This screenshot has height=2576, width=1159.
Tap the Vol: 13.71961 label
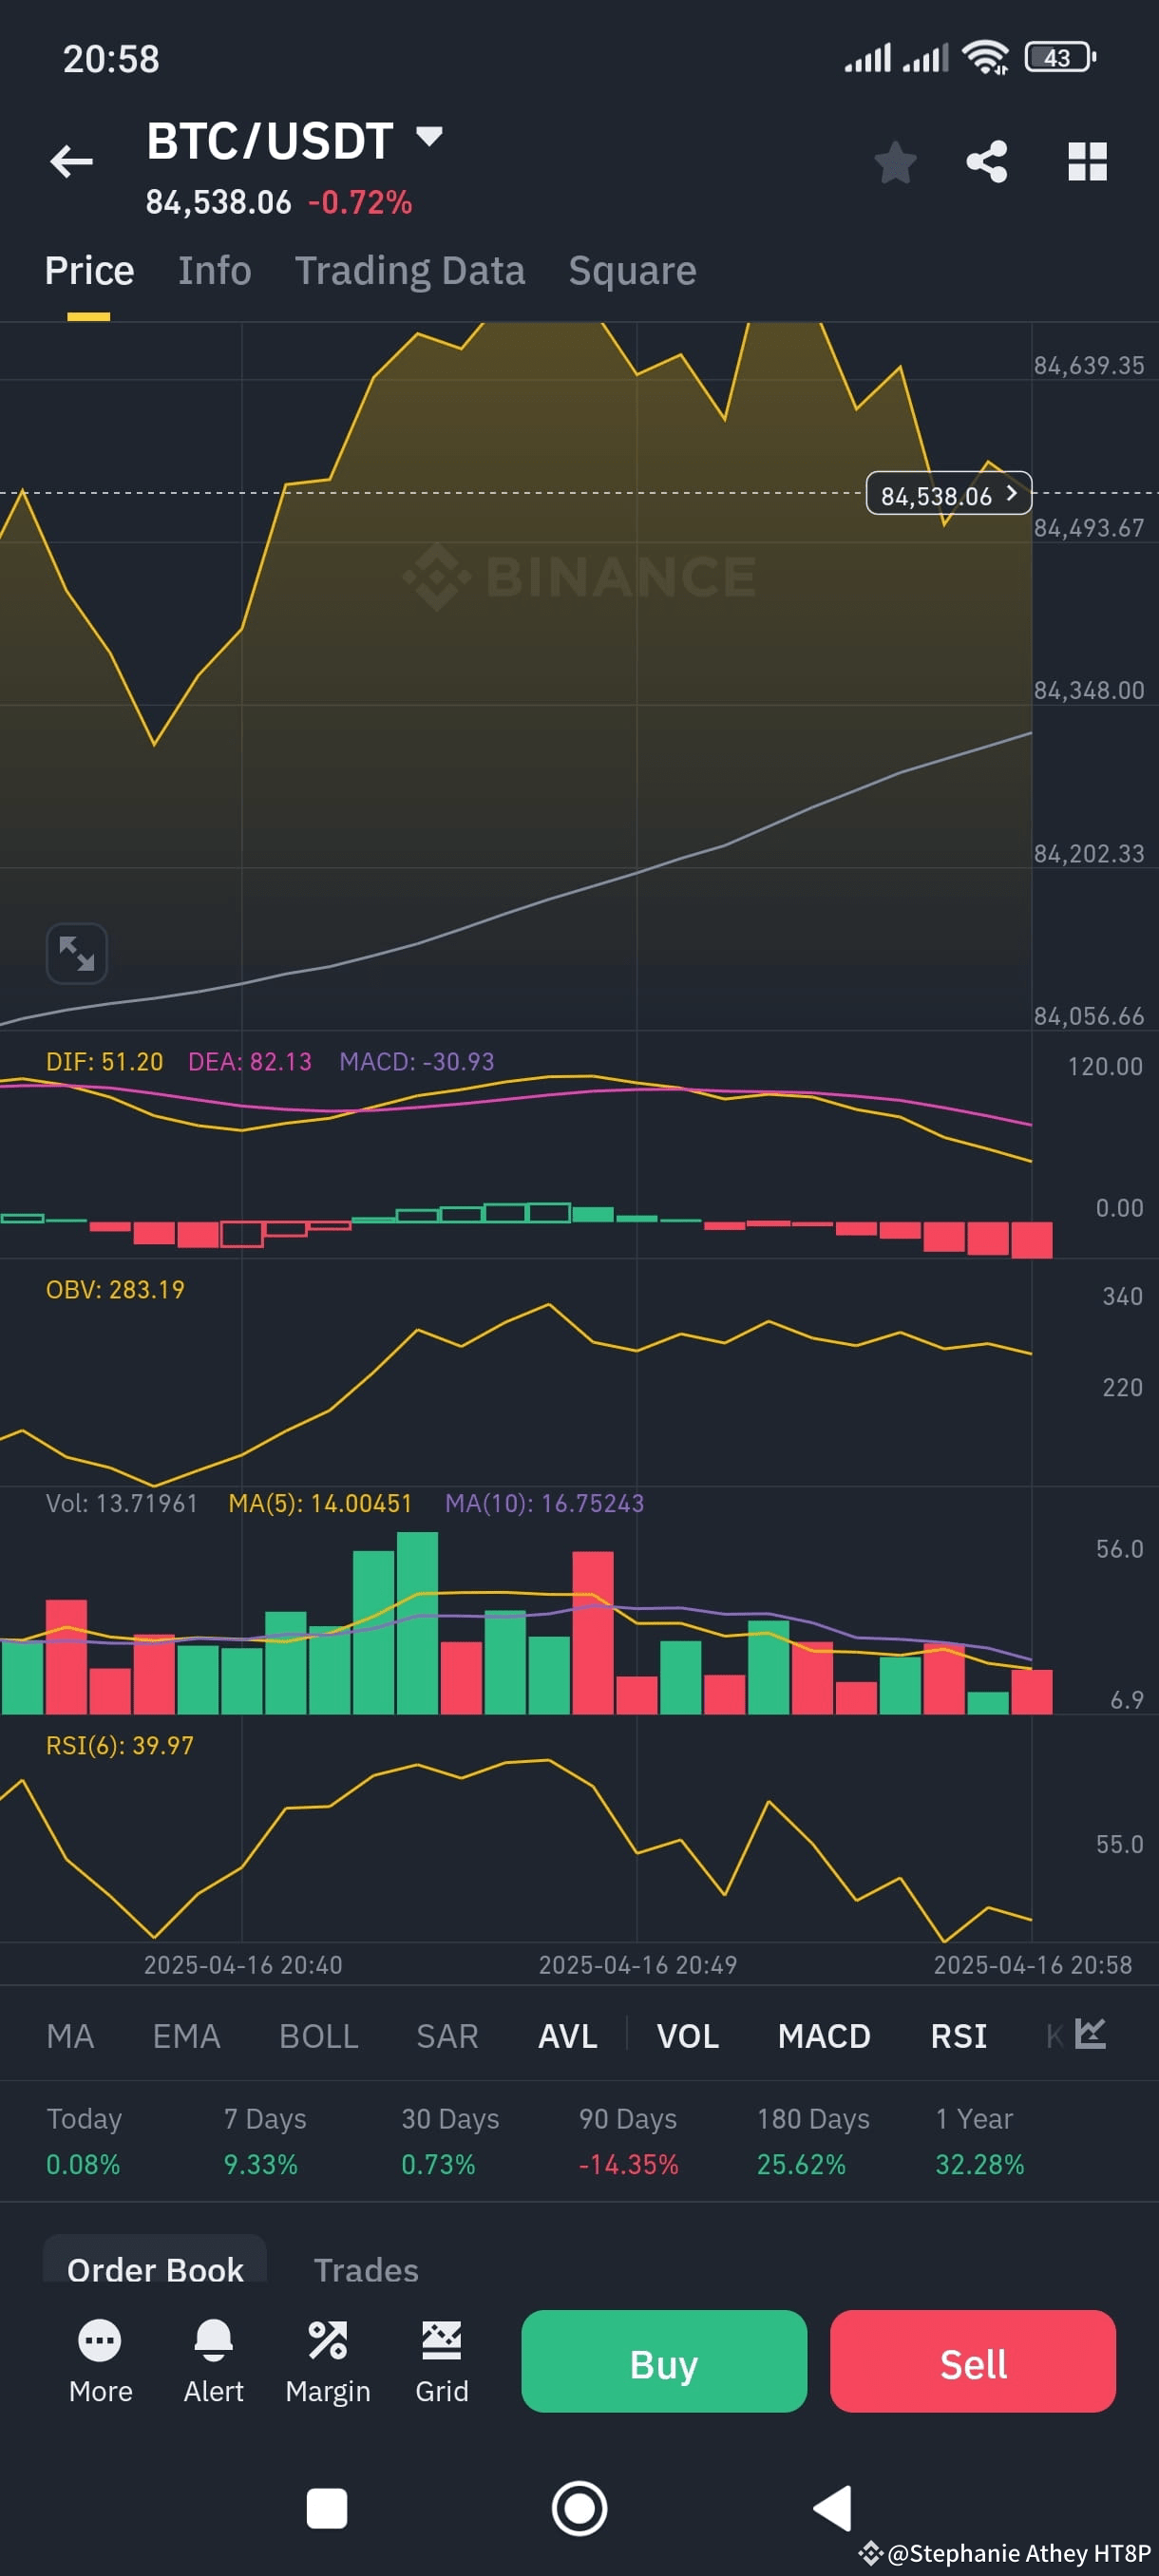click(122, 1504)
